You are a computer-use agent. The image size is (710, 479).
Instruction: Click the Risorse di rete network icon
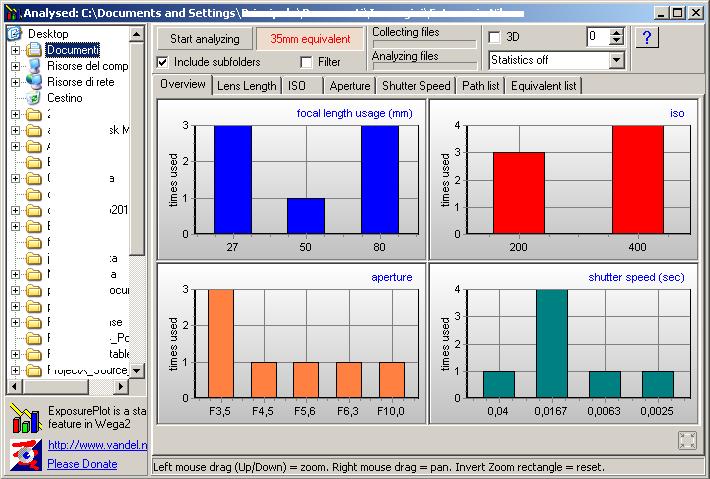34,82
